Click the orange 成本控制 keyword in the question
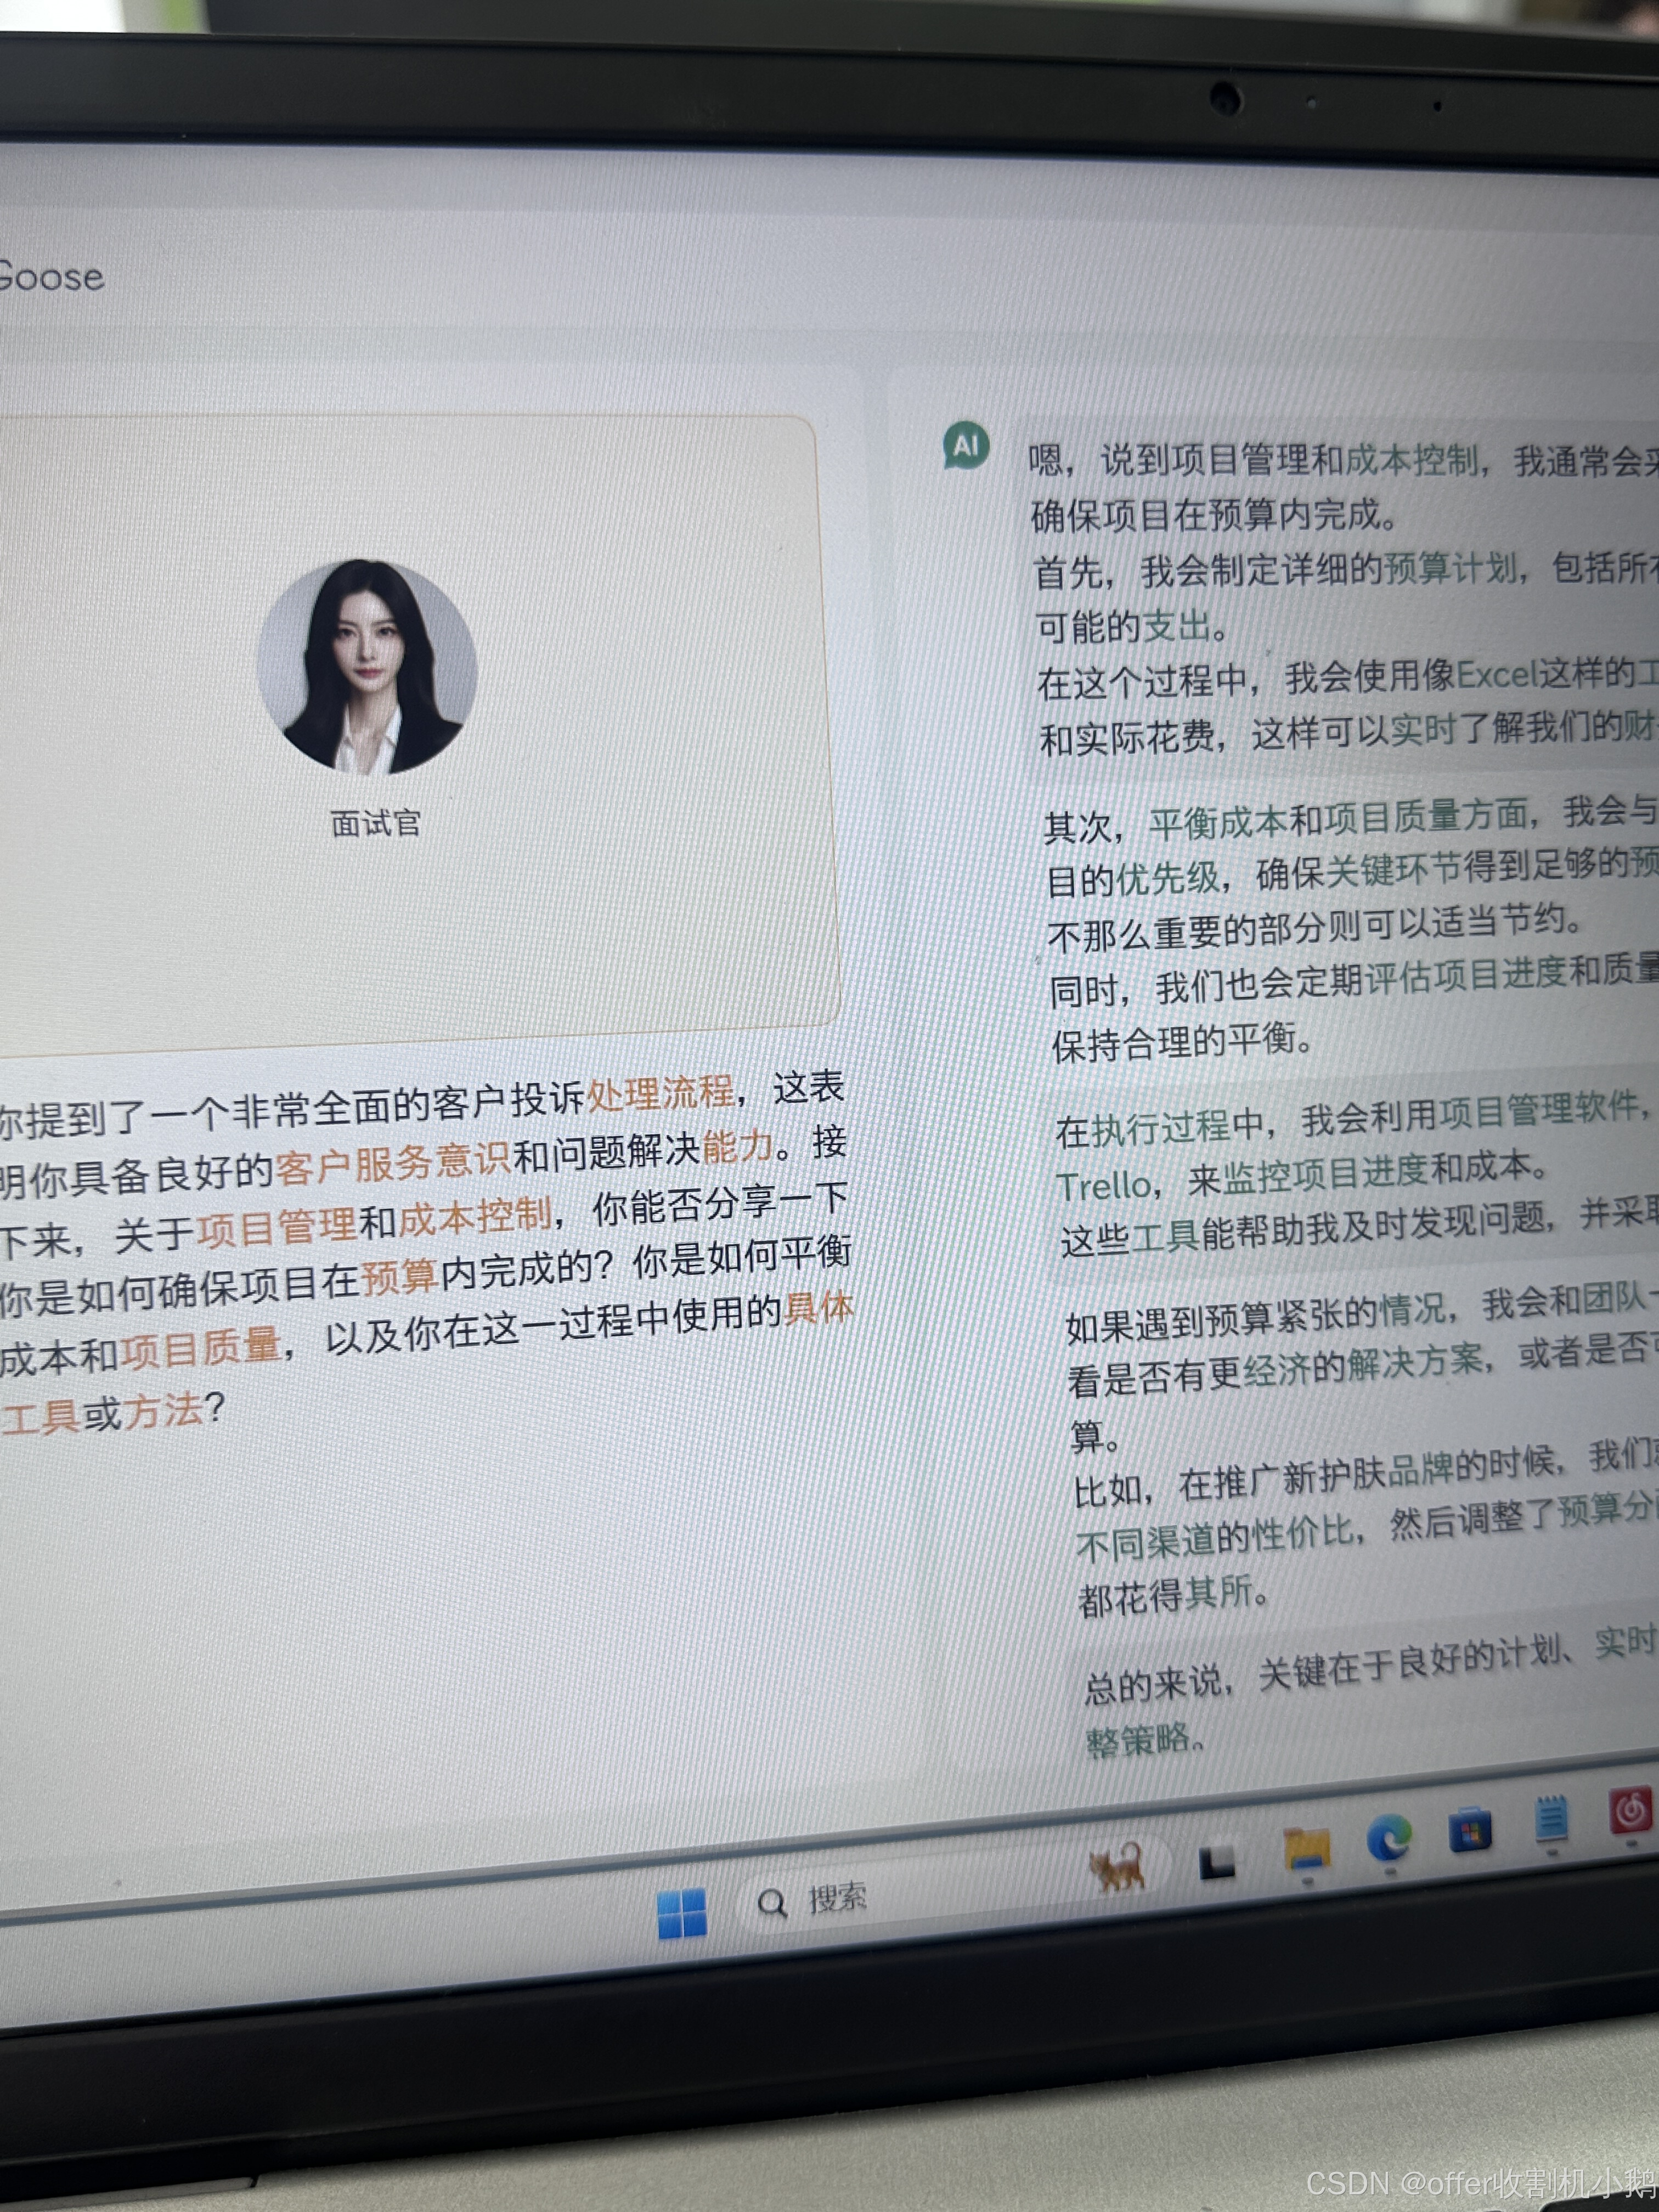The image size is (1659, 2212). pos(475,1216)
